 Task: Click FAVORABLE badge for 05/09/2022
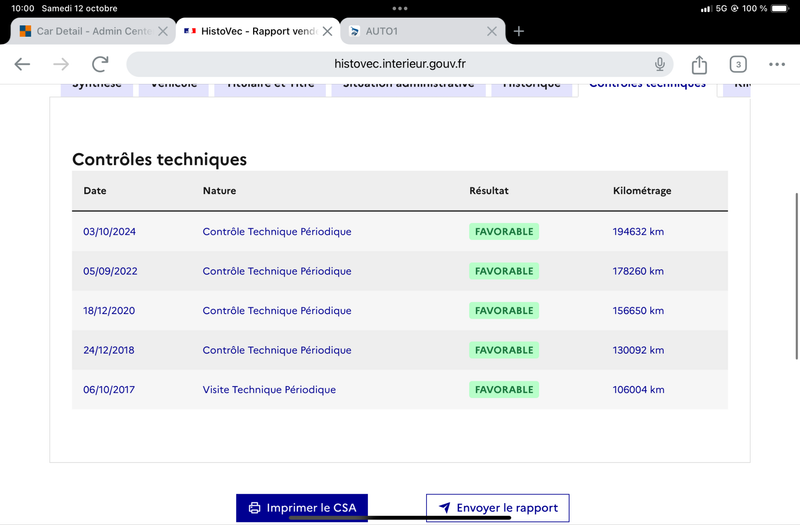(504, 271)
